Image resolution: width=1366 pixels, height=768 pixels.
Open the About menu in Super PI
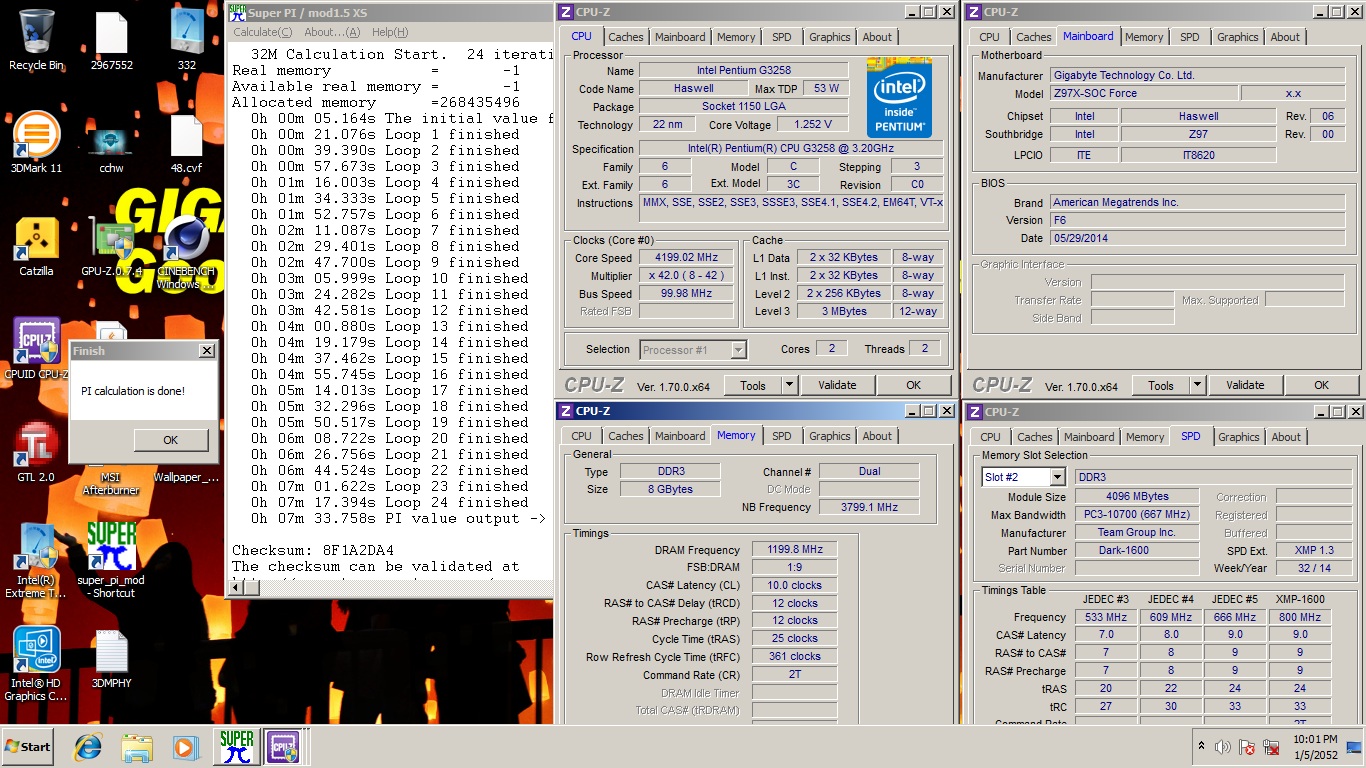(x=332, y=32)
